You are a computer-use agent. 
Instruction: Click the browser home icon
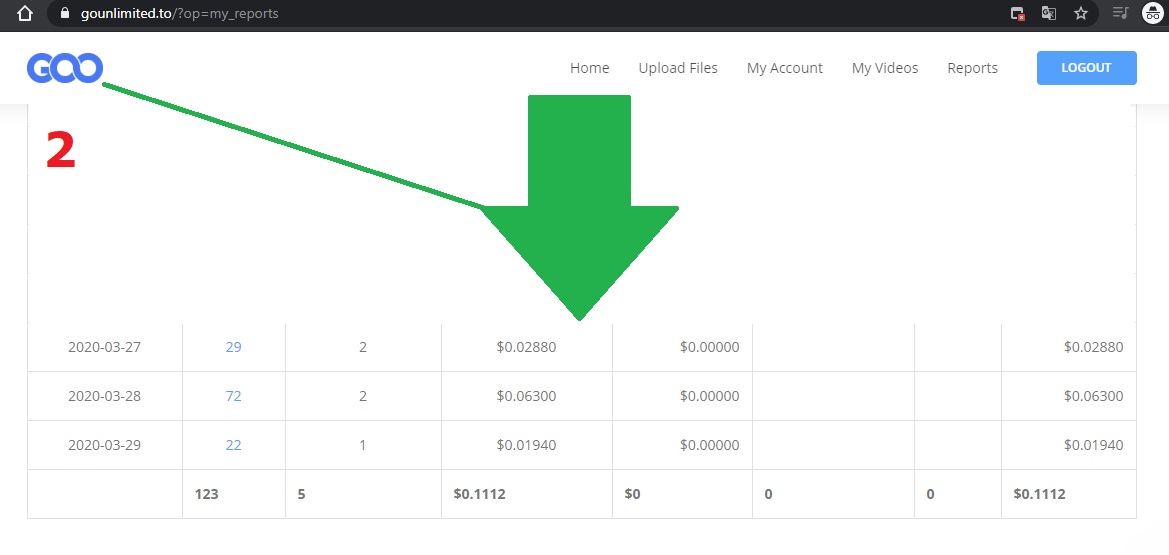[x=25, y=13]
